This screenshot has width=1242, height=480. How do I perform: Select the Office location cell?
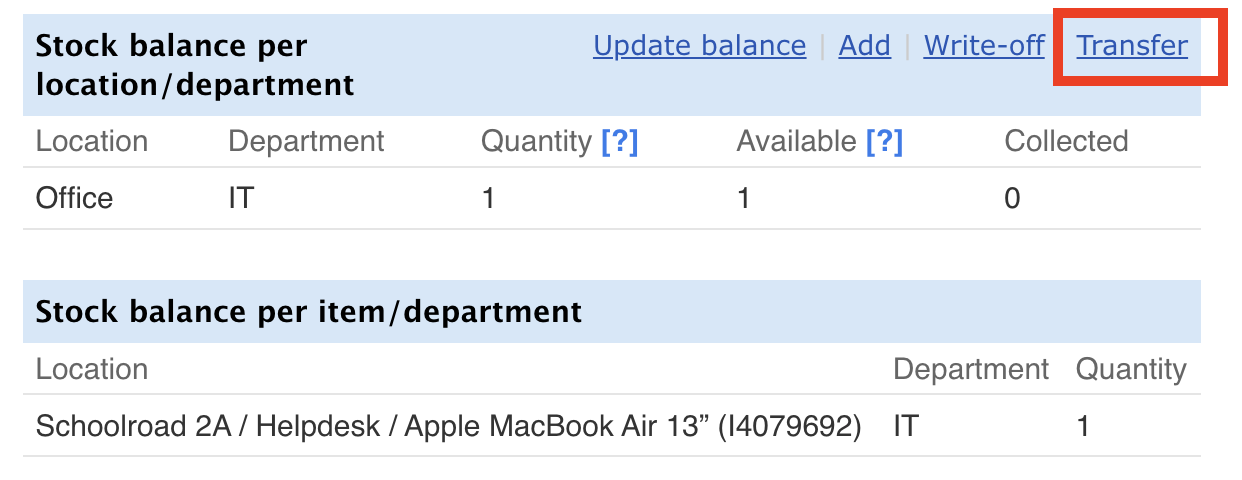(75, 198)
